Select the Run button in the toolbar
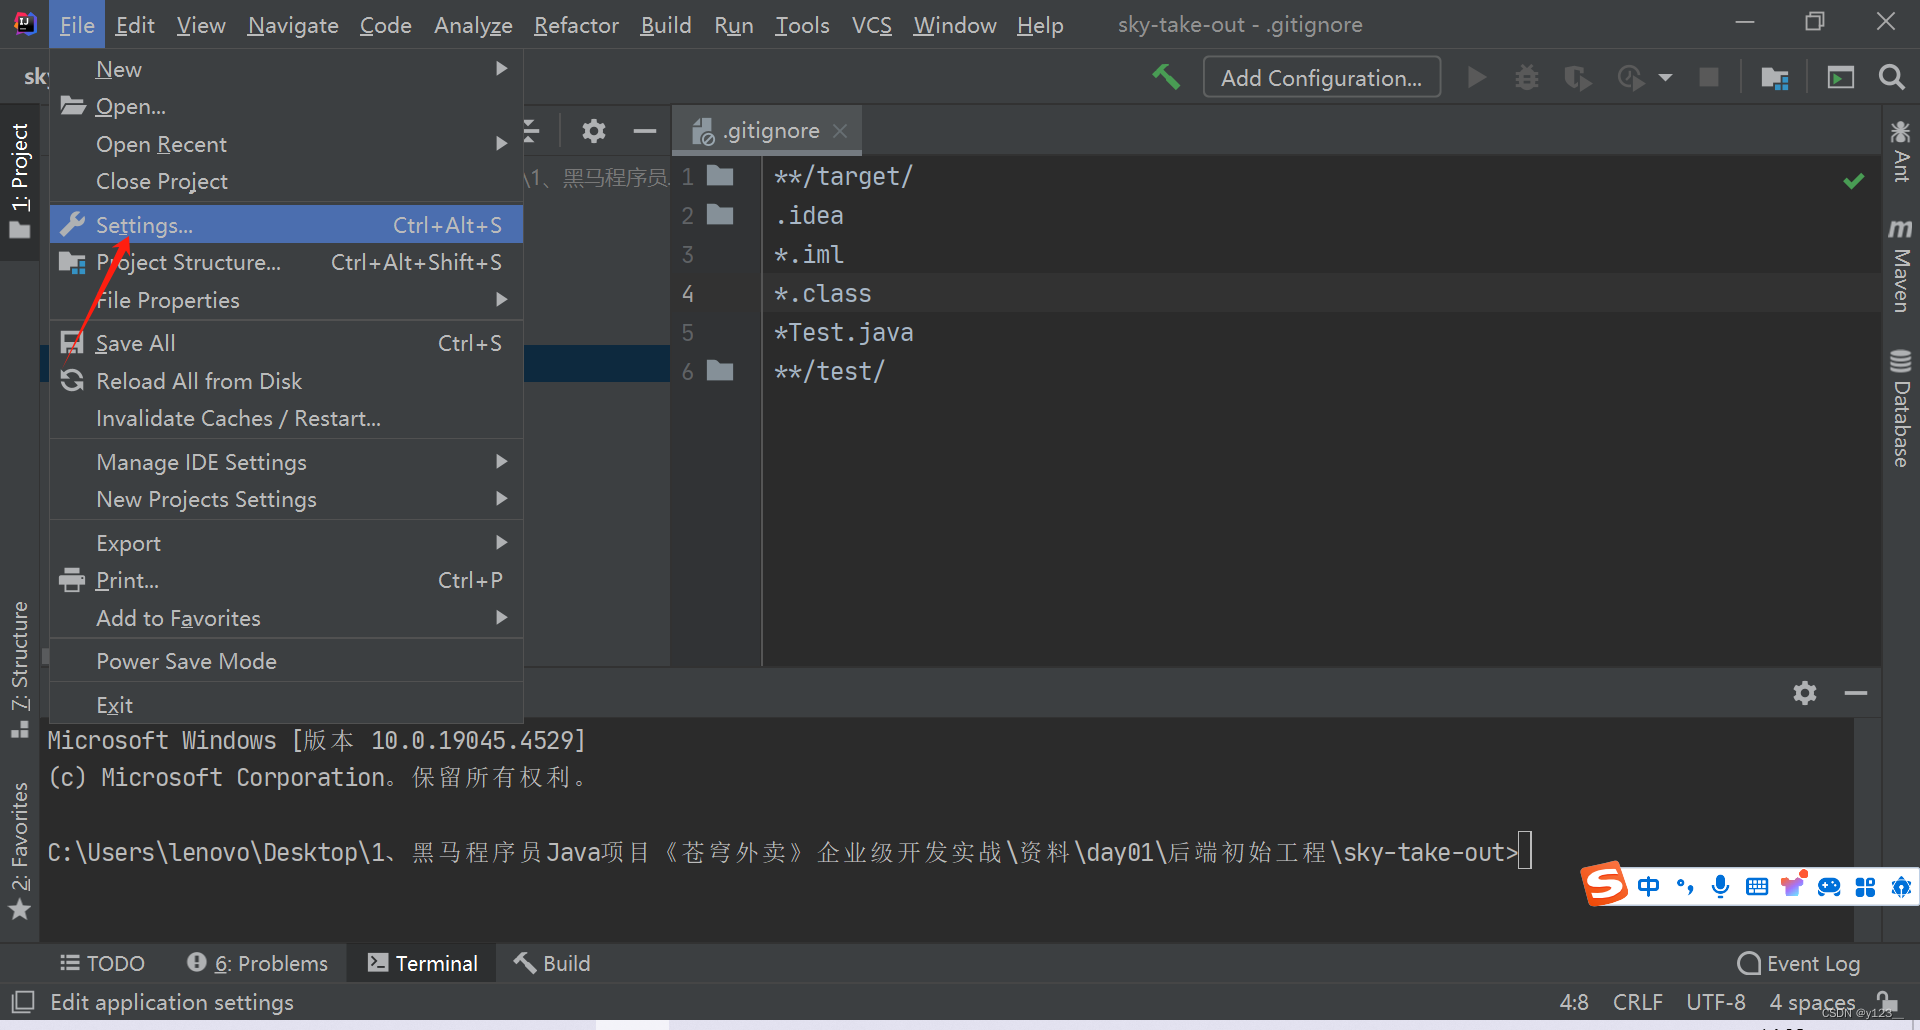 coord(1477,77)
